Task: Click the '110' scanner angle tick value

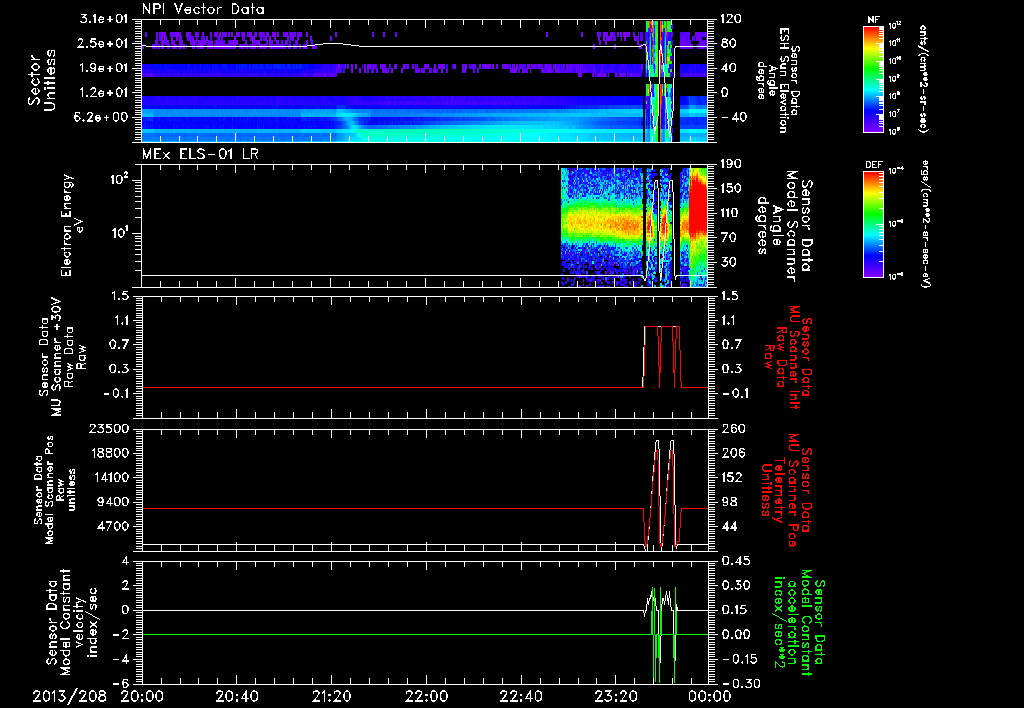Action: click(x=731, y=213)
